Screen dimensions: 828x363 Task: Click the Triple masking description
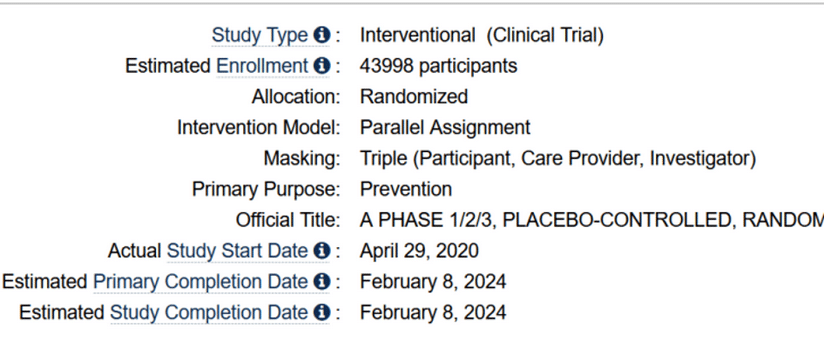coord(558,159)
